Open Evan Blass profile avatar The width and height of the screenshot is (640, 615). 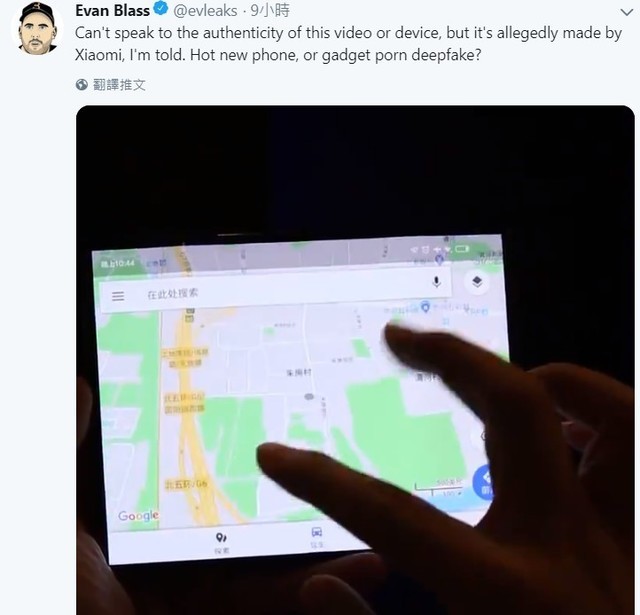[x=37, y=29]
